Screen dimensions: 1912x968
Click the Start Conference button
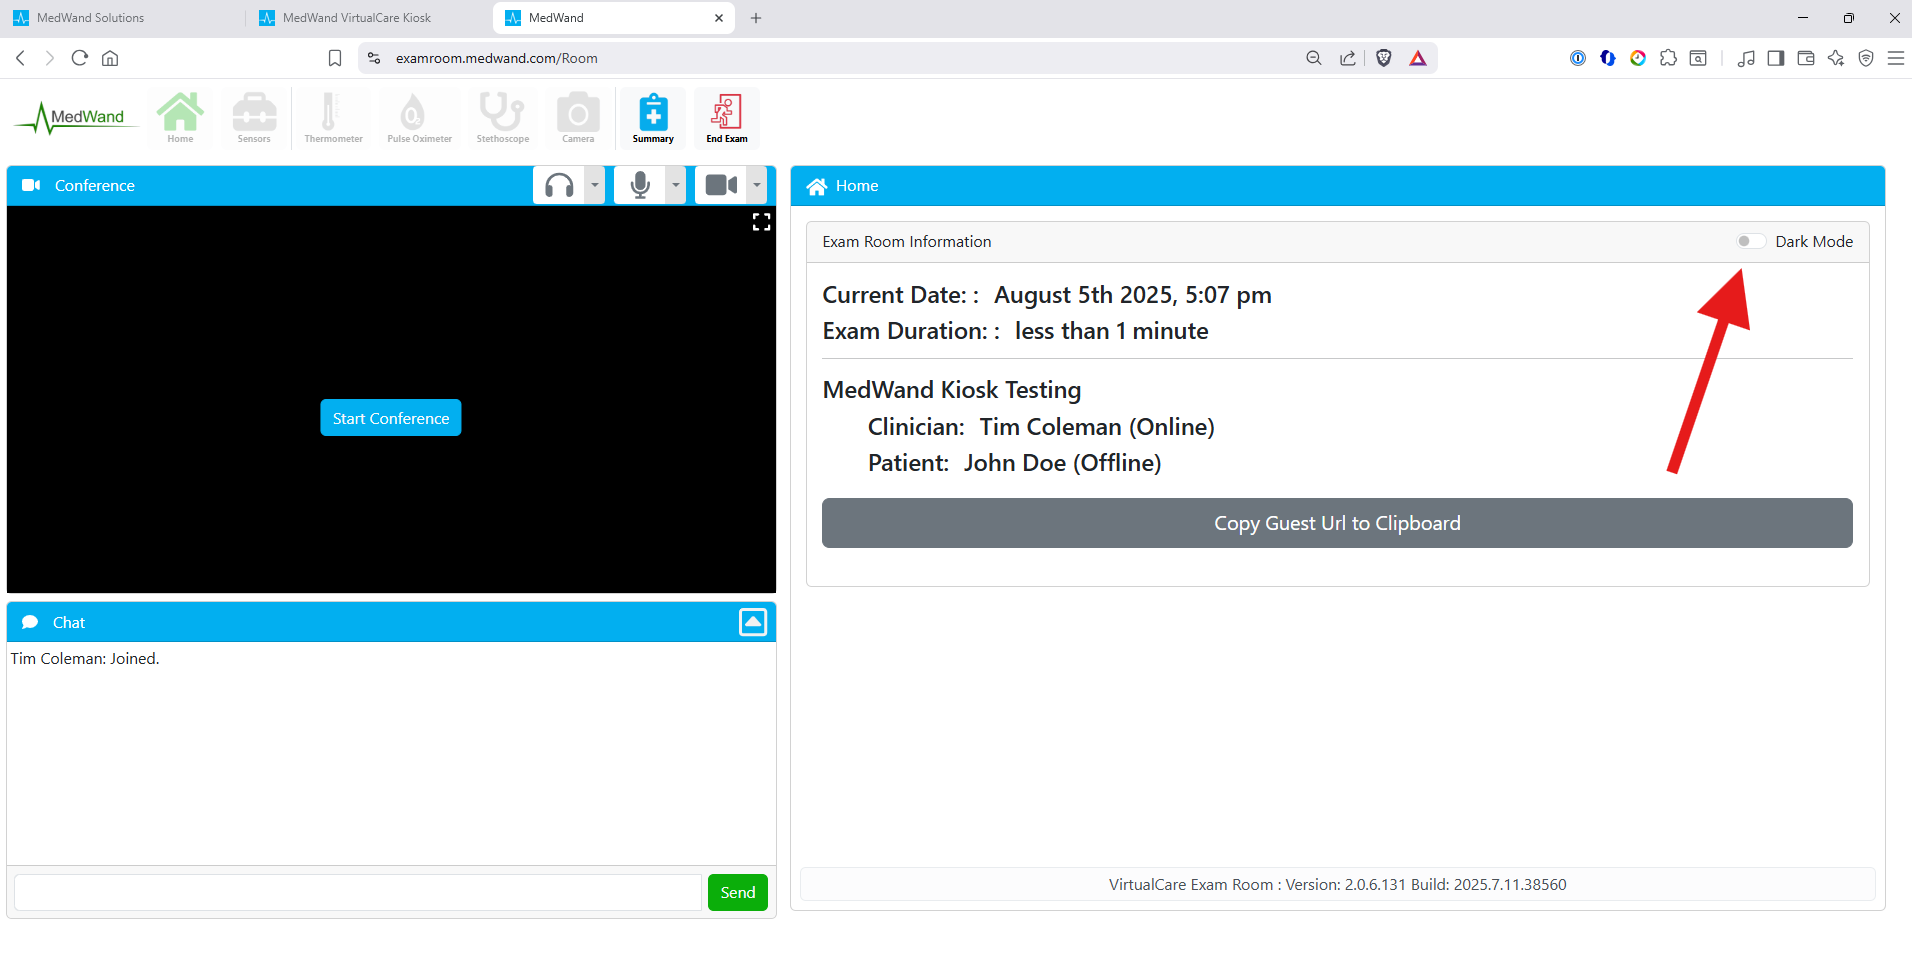(391, 418)
